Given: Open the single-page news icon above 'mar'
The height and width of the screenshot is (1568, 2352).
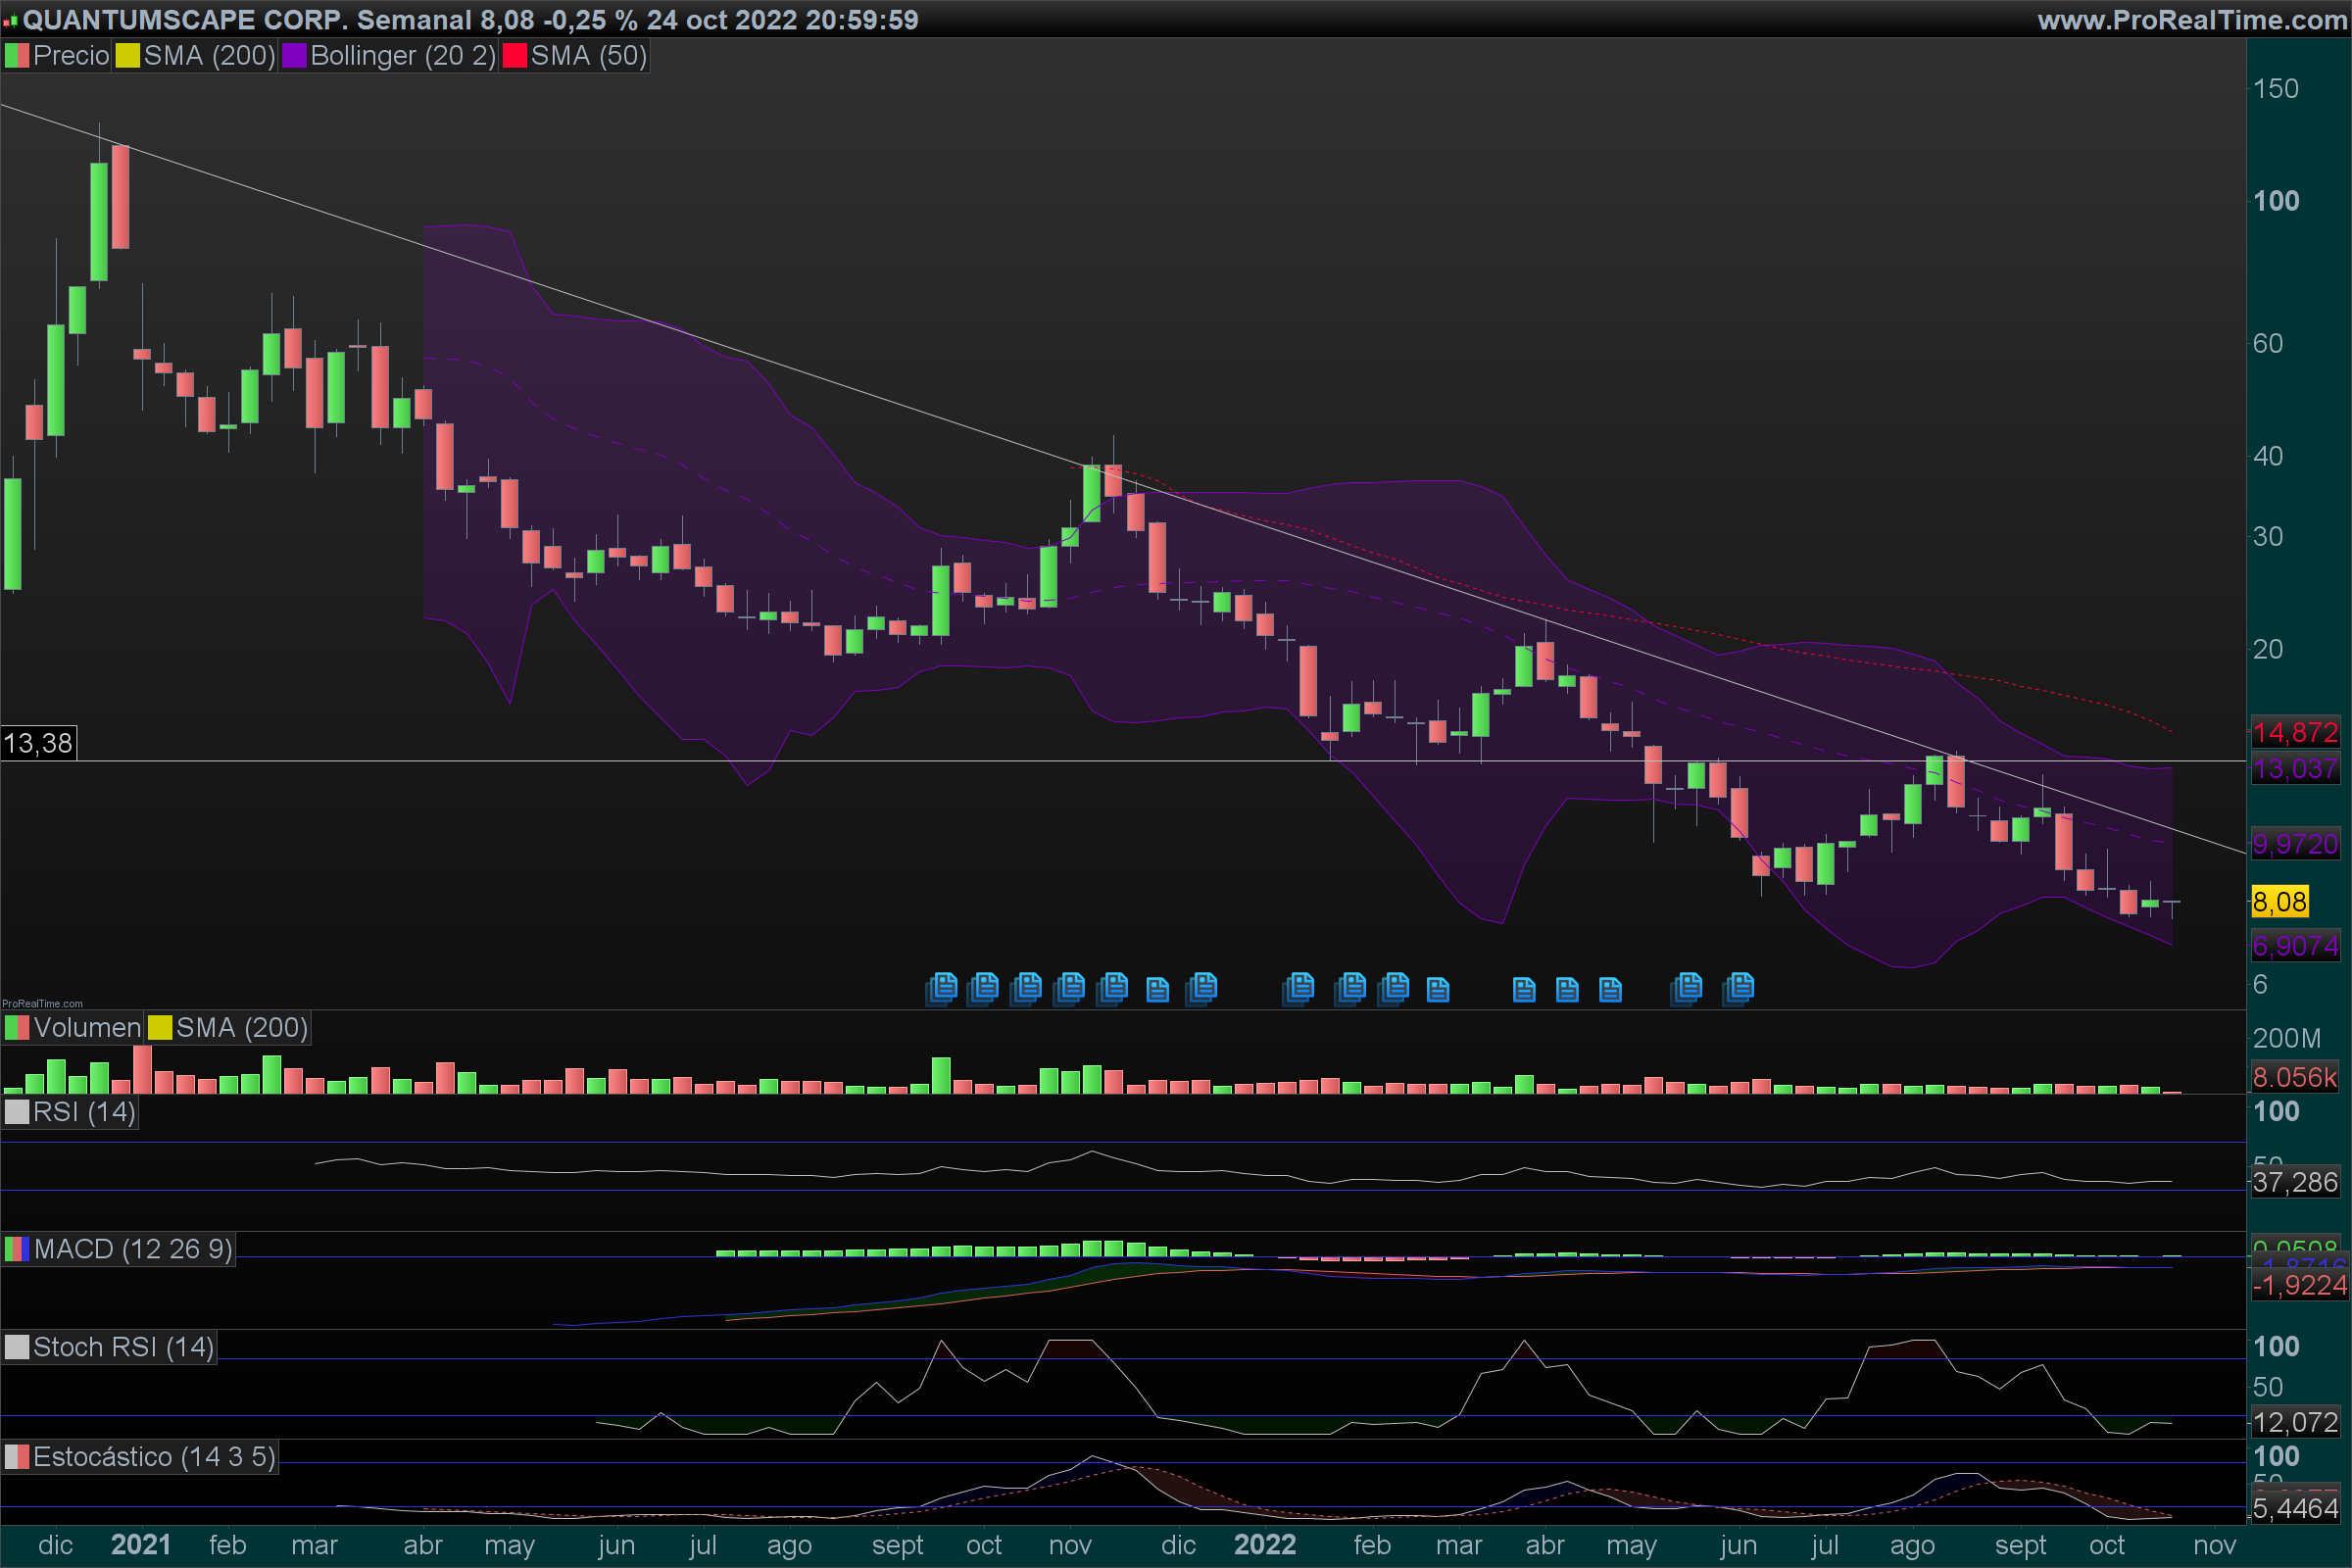Looking at the screenshot, I should coord(1437,989).
